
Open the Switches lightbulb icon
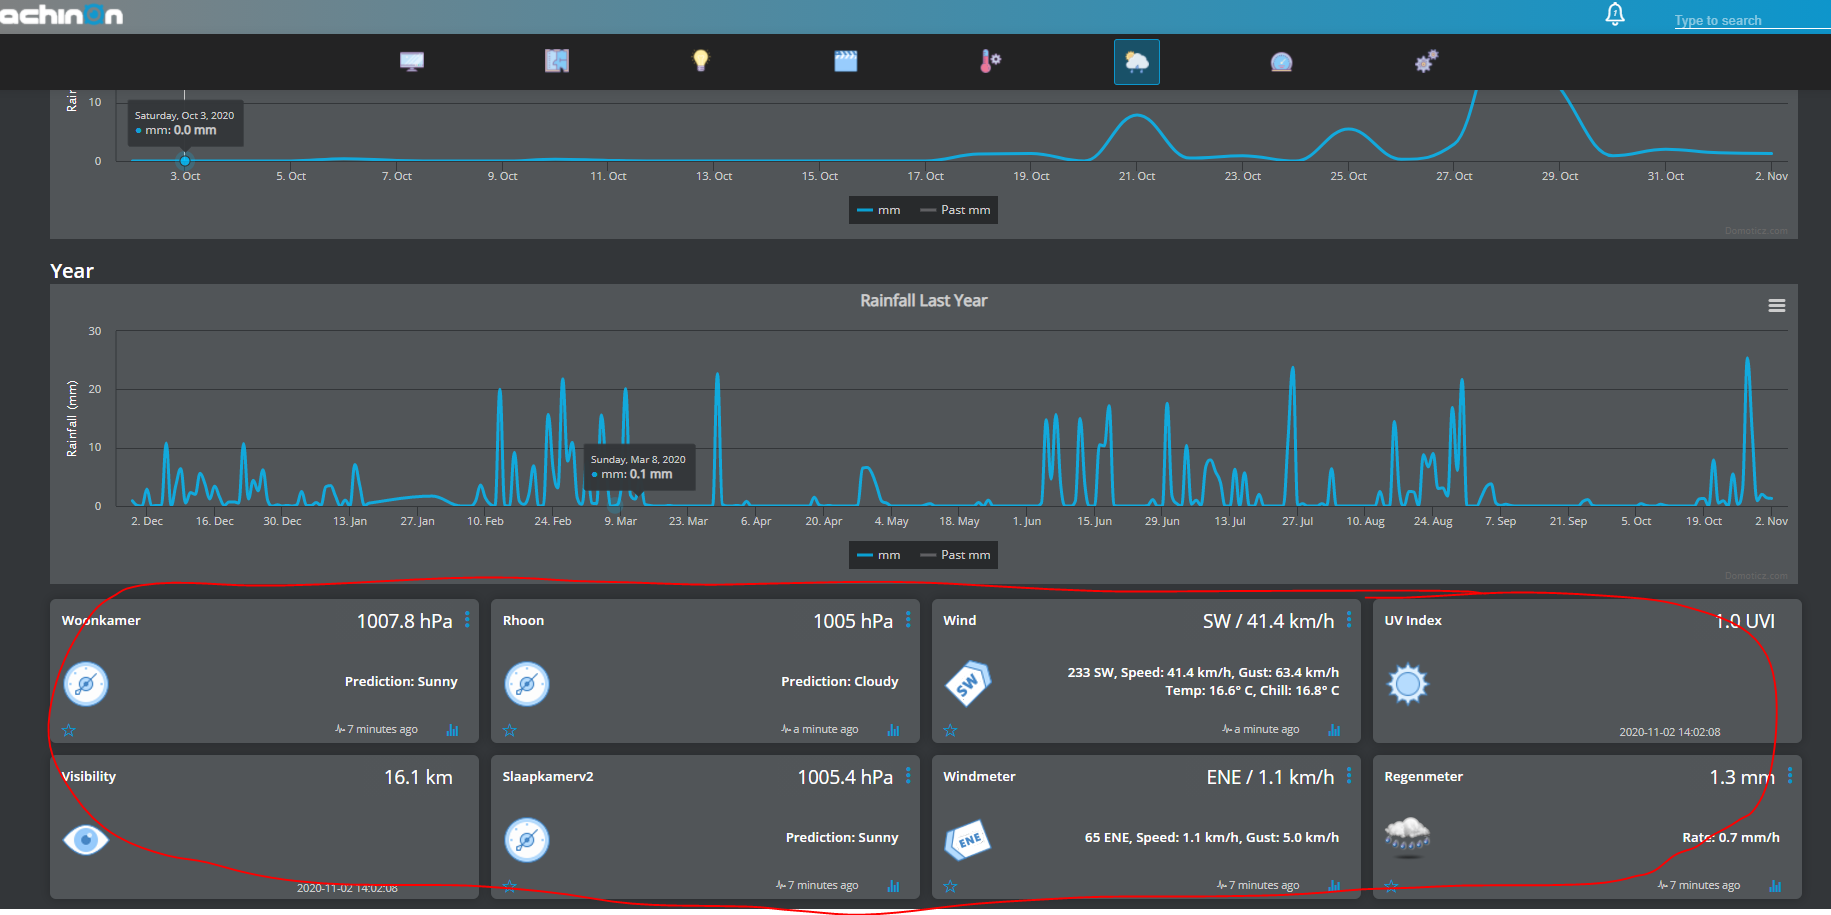700,61
